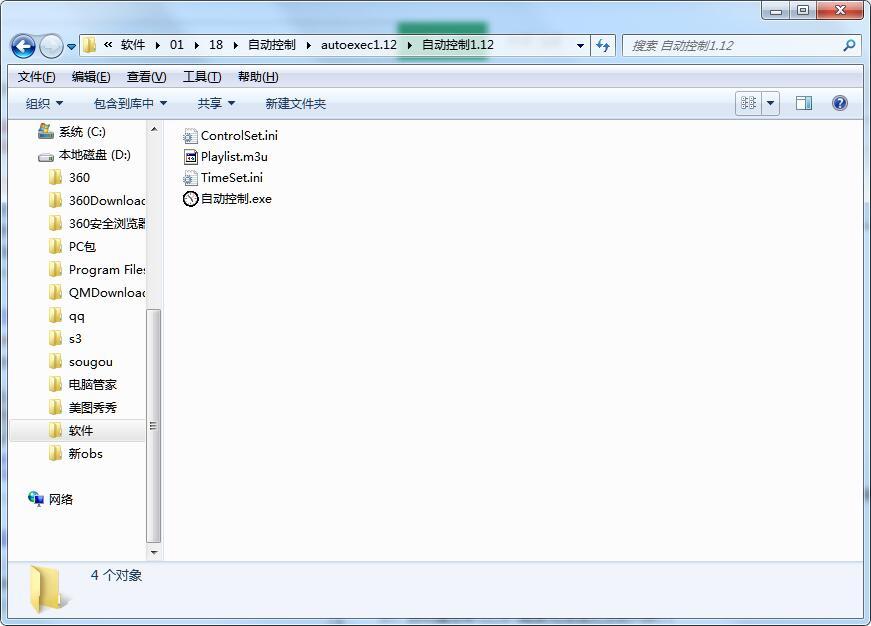
Task: Select 电脑管家 folder in tree
Action: pos(92,384)
